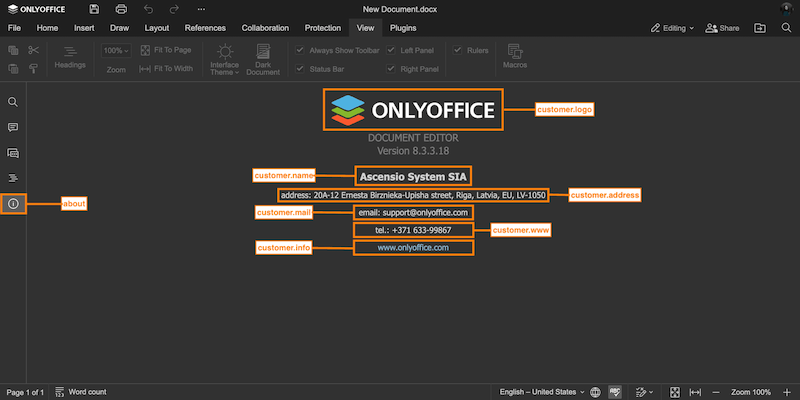Click the About info icon in sidebar
This screenshot has height=400, width=800.
(13, 204)
